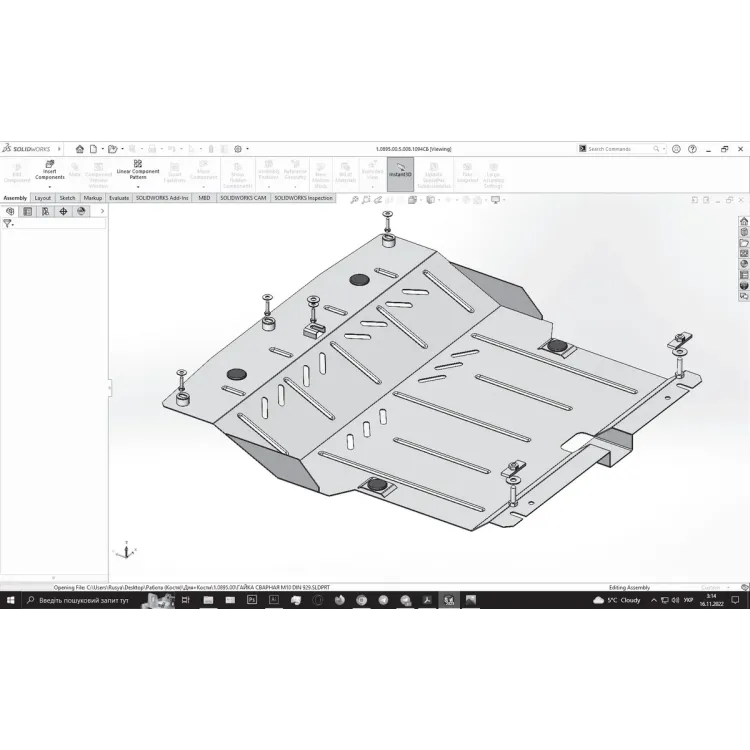Screen dimensions: 750x750
Task: Open Custom Properties icon in task pane
Action: pyautogui.click(x=744, y=275)
